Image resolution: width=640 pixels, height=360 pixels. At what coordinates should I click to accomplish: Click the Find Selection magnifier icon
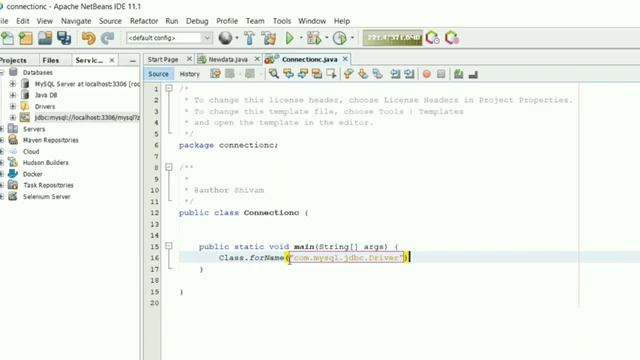[273, 74]
